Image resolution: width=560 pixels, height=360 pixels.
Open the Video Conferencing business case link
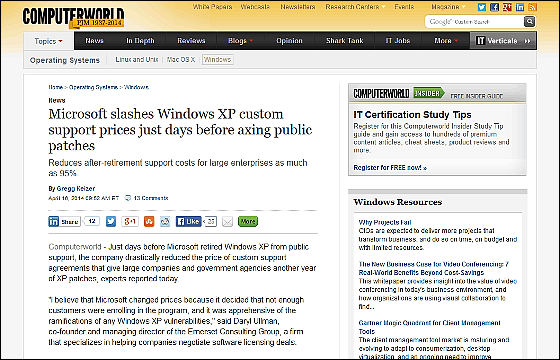[x=434, y=268]
